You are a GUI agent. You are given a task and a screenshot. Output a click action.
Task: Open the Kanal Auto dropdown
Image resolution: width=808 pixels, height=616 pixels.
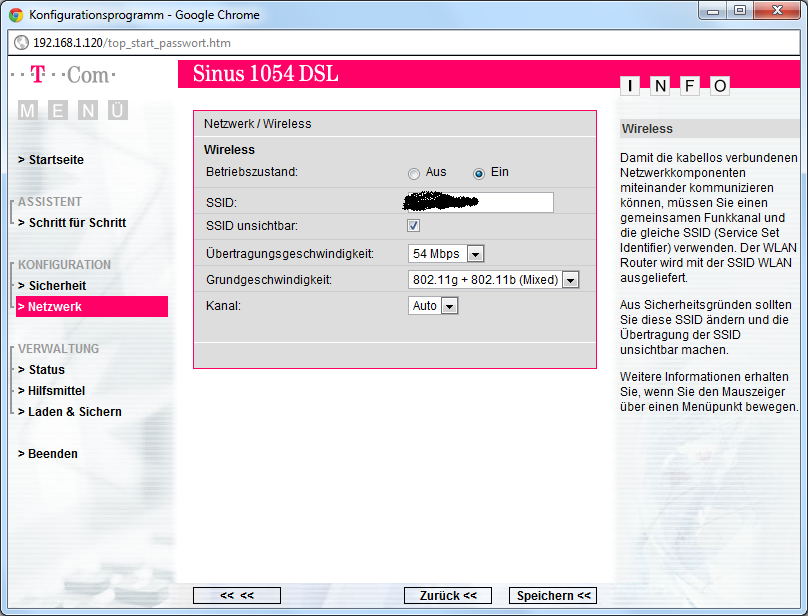click(x=433, y=306)
